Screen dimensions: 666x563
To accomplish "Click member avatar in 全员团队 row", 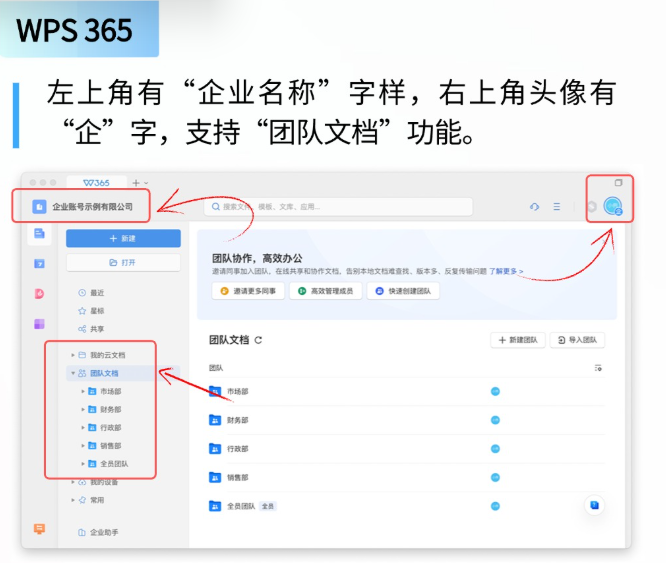I will 495,506.
